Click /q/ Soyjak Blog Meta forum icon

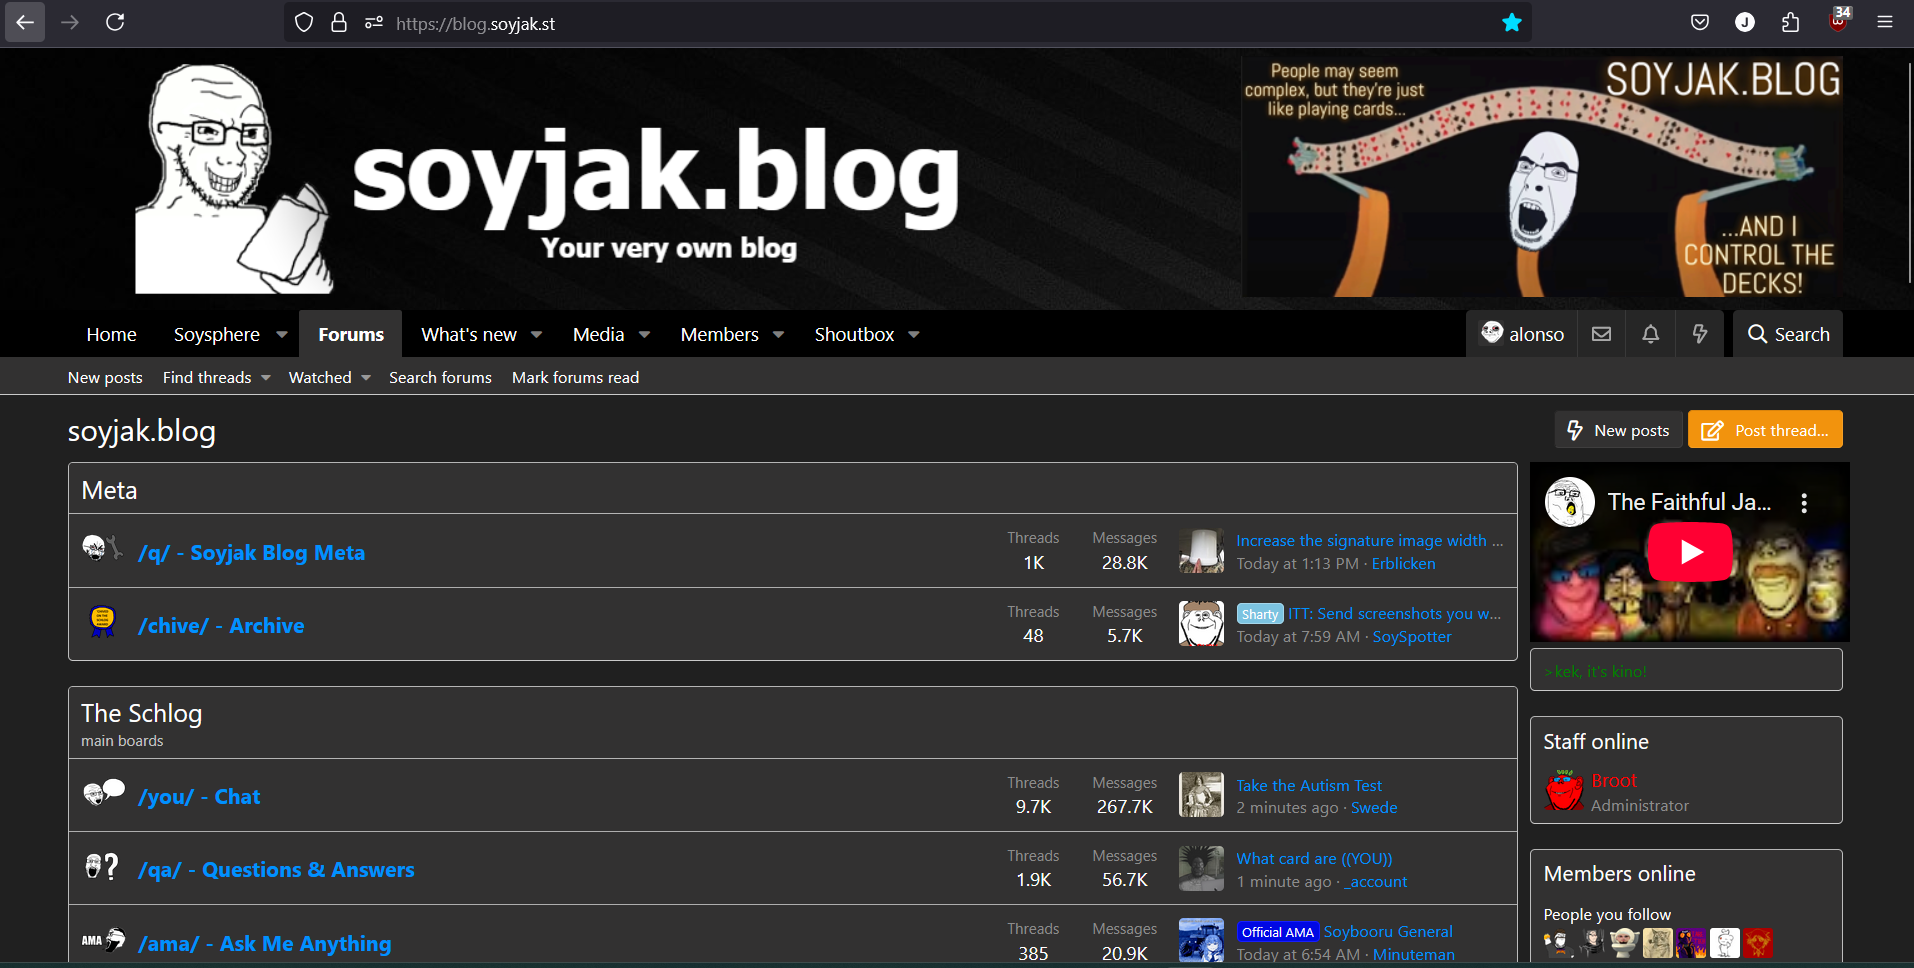(x=102, y=549)
